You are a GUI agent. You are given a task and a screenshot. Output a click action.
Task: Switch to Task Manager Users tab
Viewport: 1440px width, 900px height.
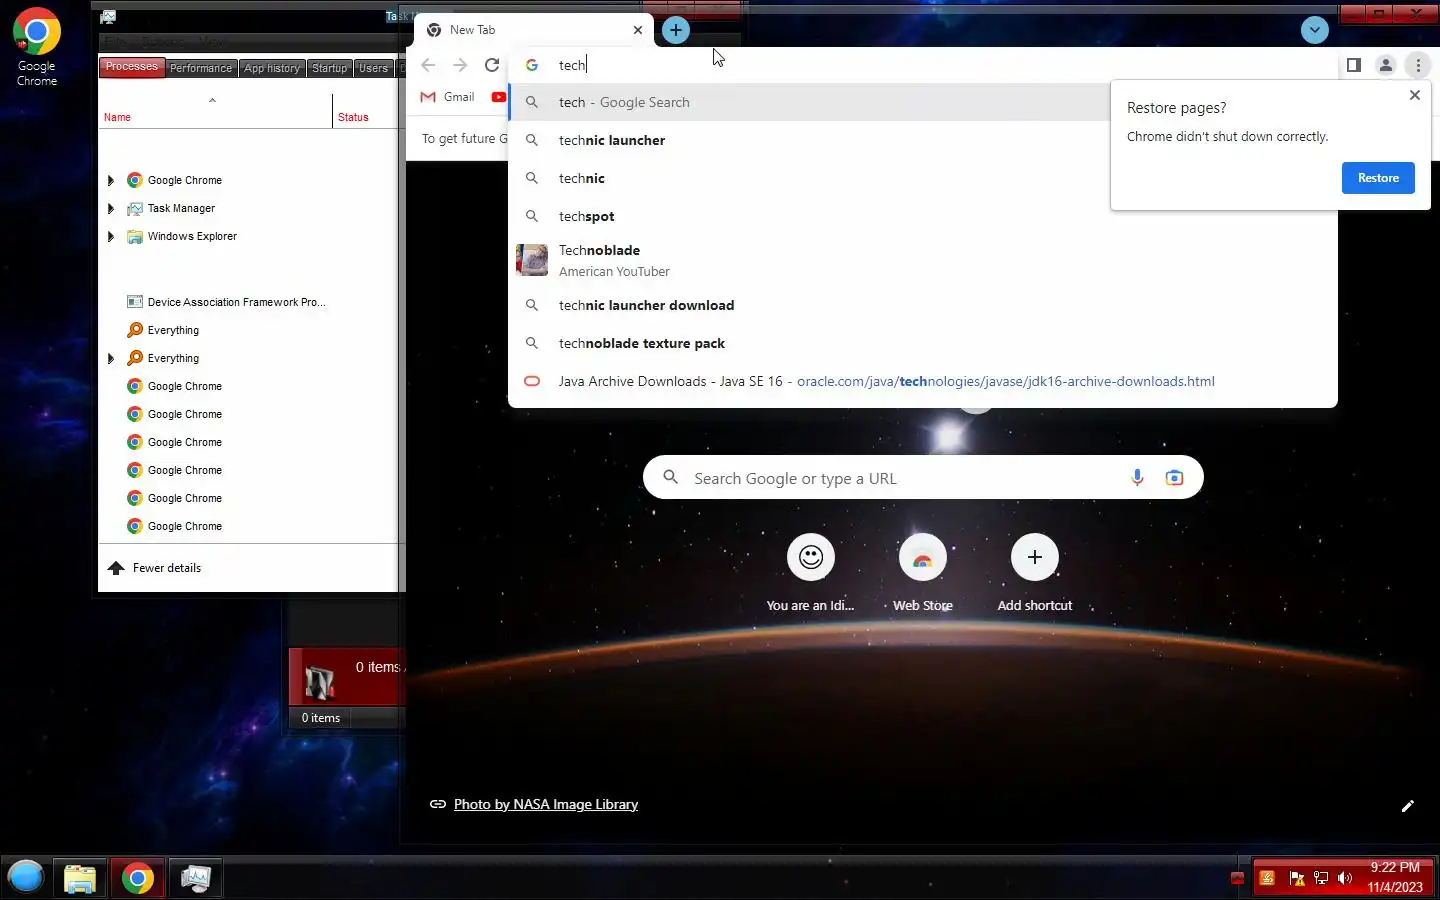(x=373, y=68)
